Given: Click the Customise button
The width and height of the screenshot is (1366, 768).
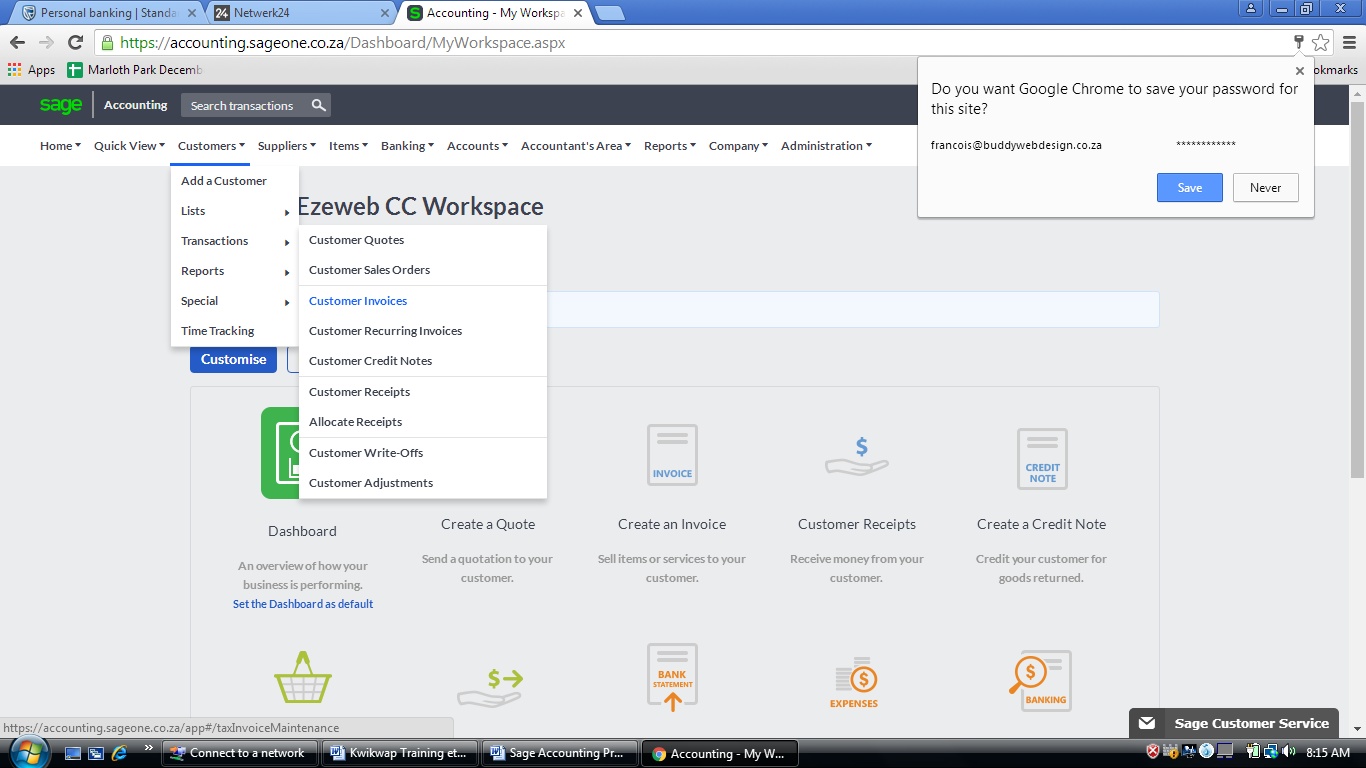Looking at the screenshot, I should (x=233, y=359).
